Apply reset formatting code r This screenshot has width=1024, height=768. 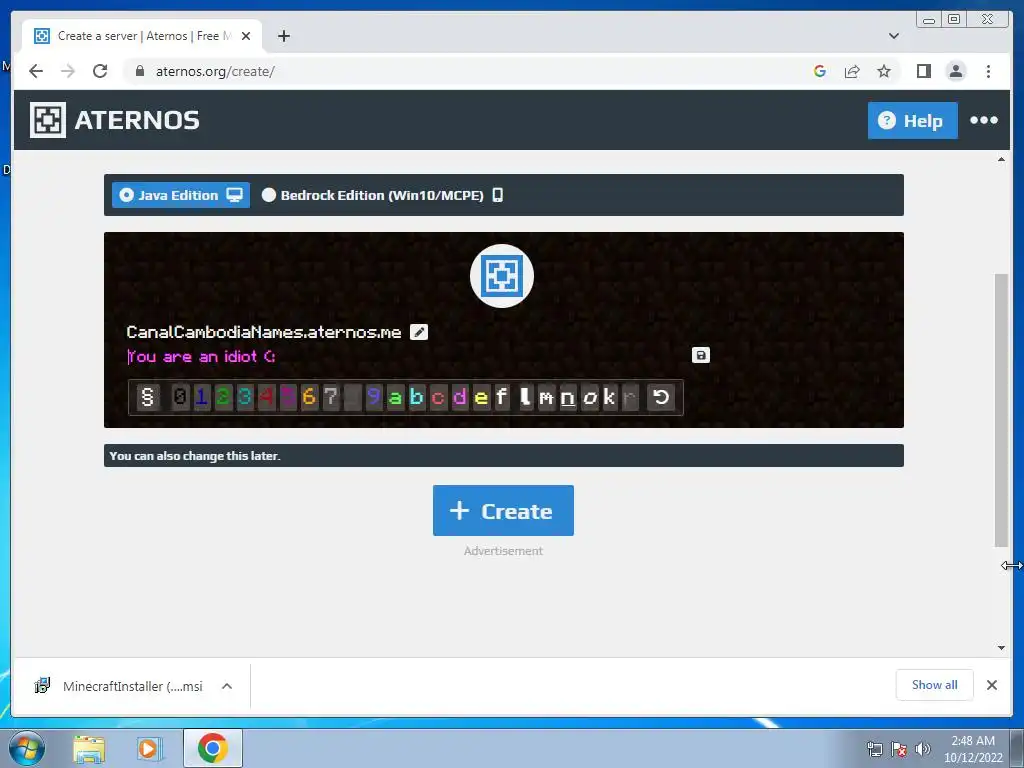pyautogui.click(x=630, y=397)
